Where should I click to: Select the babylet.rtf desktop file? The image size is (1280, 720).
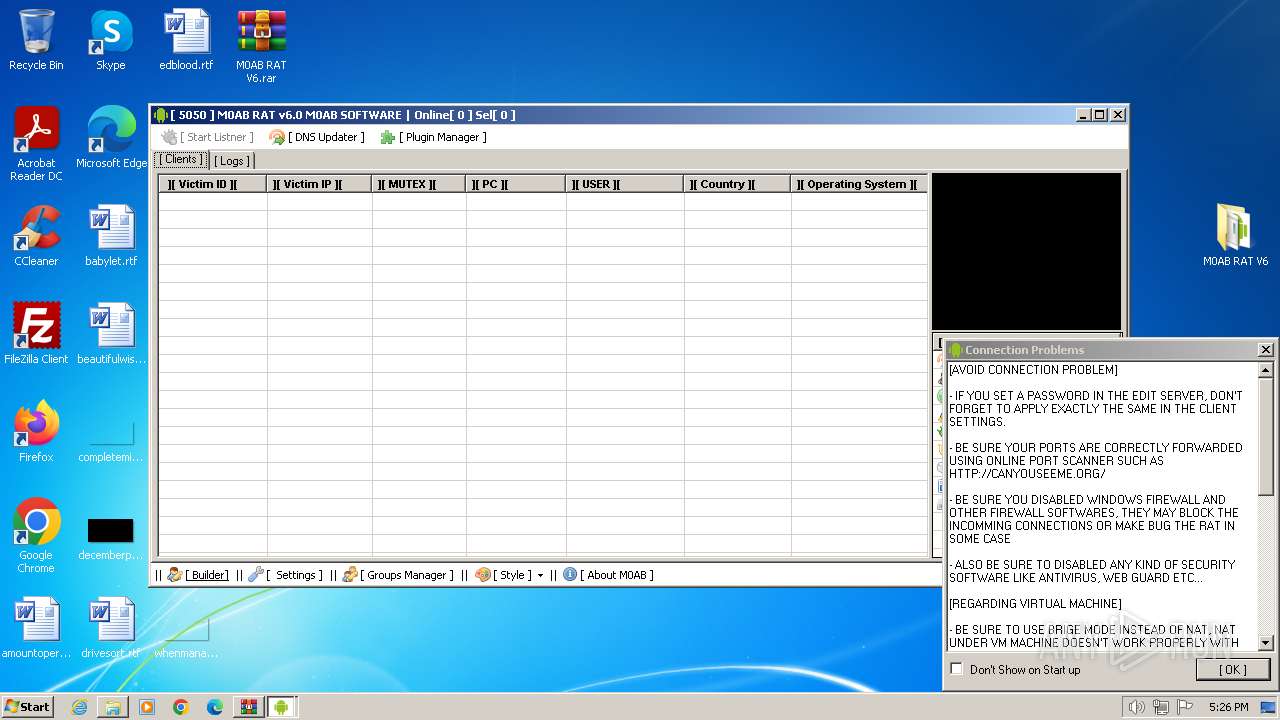pyautogui.click(x=111, y=236)
